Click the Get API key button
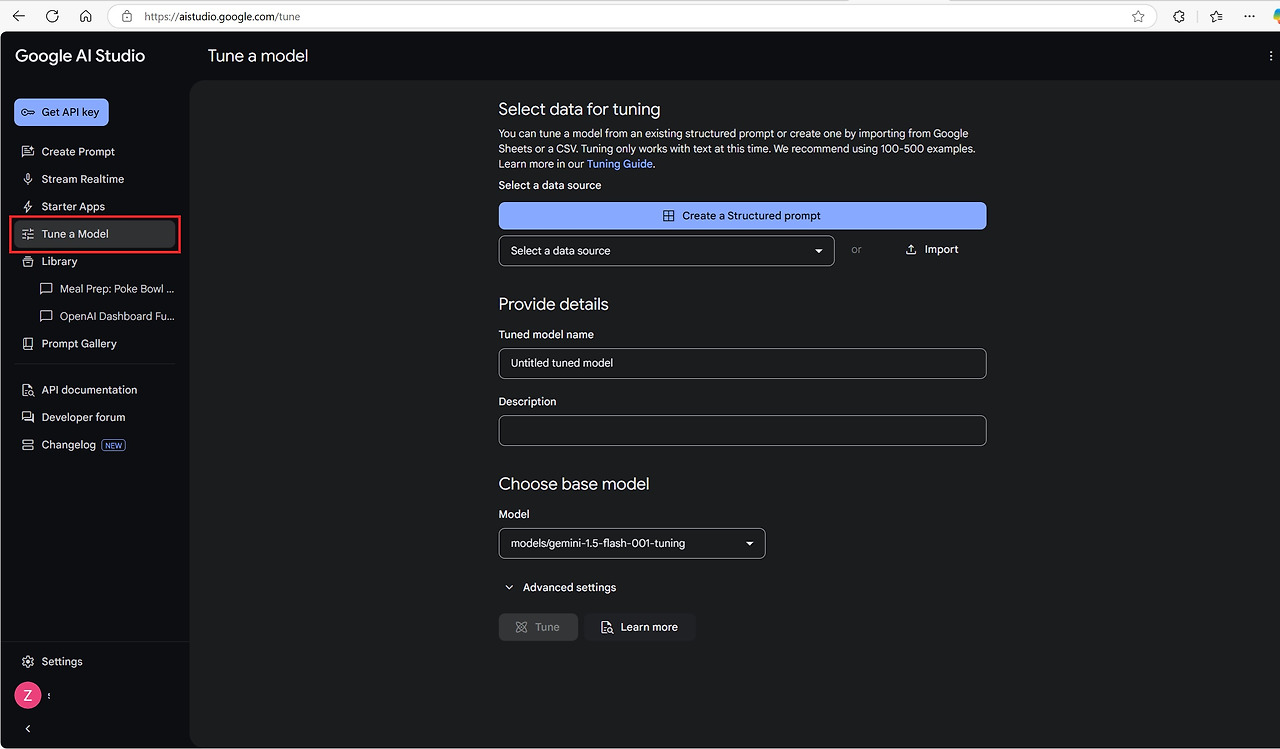Image resolution: width=1280 pixels, height=749 pixels. 61,112
